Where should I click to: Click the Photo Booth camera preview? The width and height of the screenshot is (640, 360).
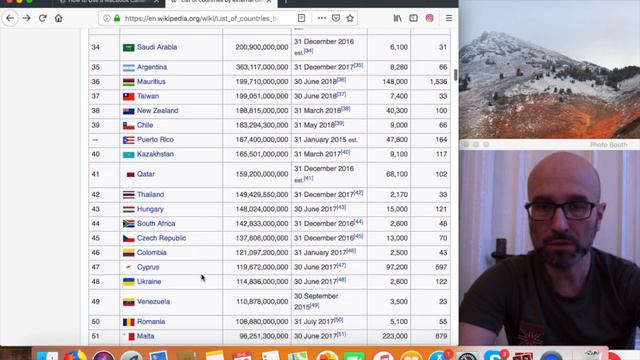click(x=549, y=249)
